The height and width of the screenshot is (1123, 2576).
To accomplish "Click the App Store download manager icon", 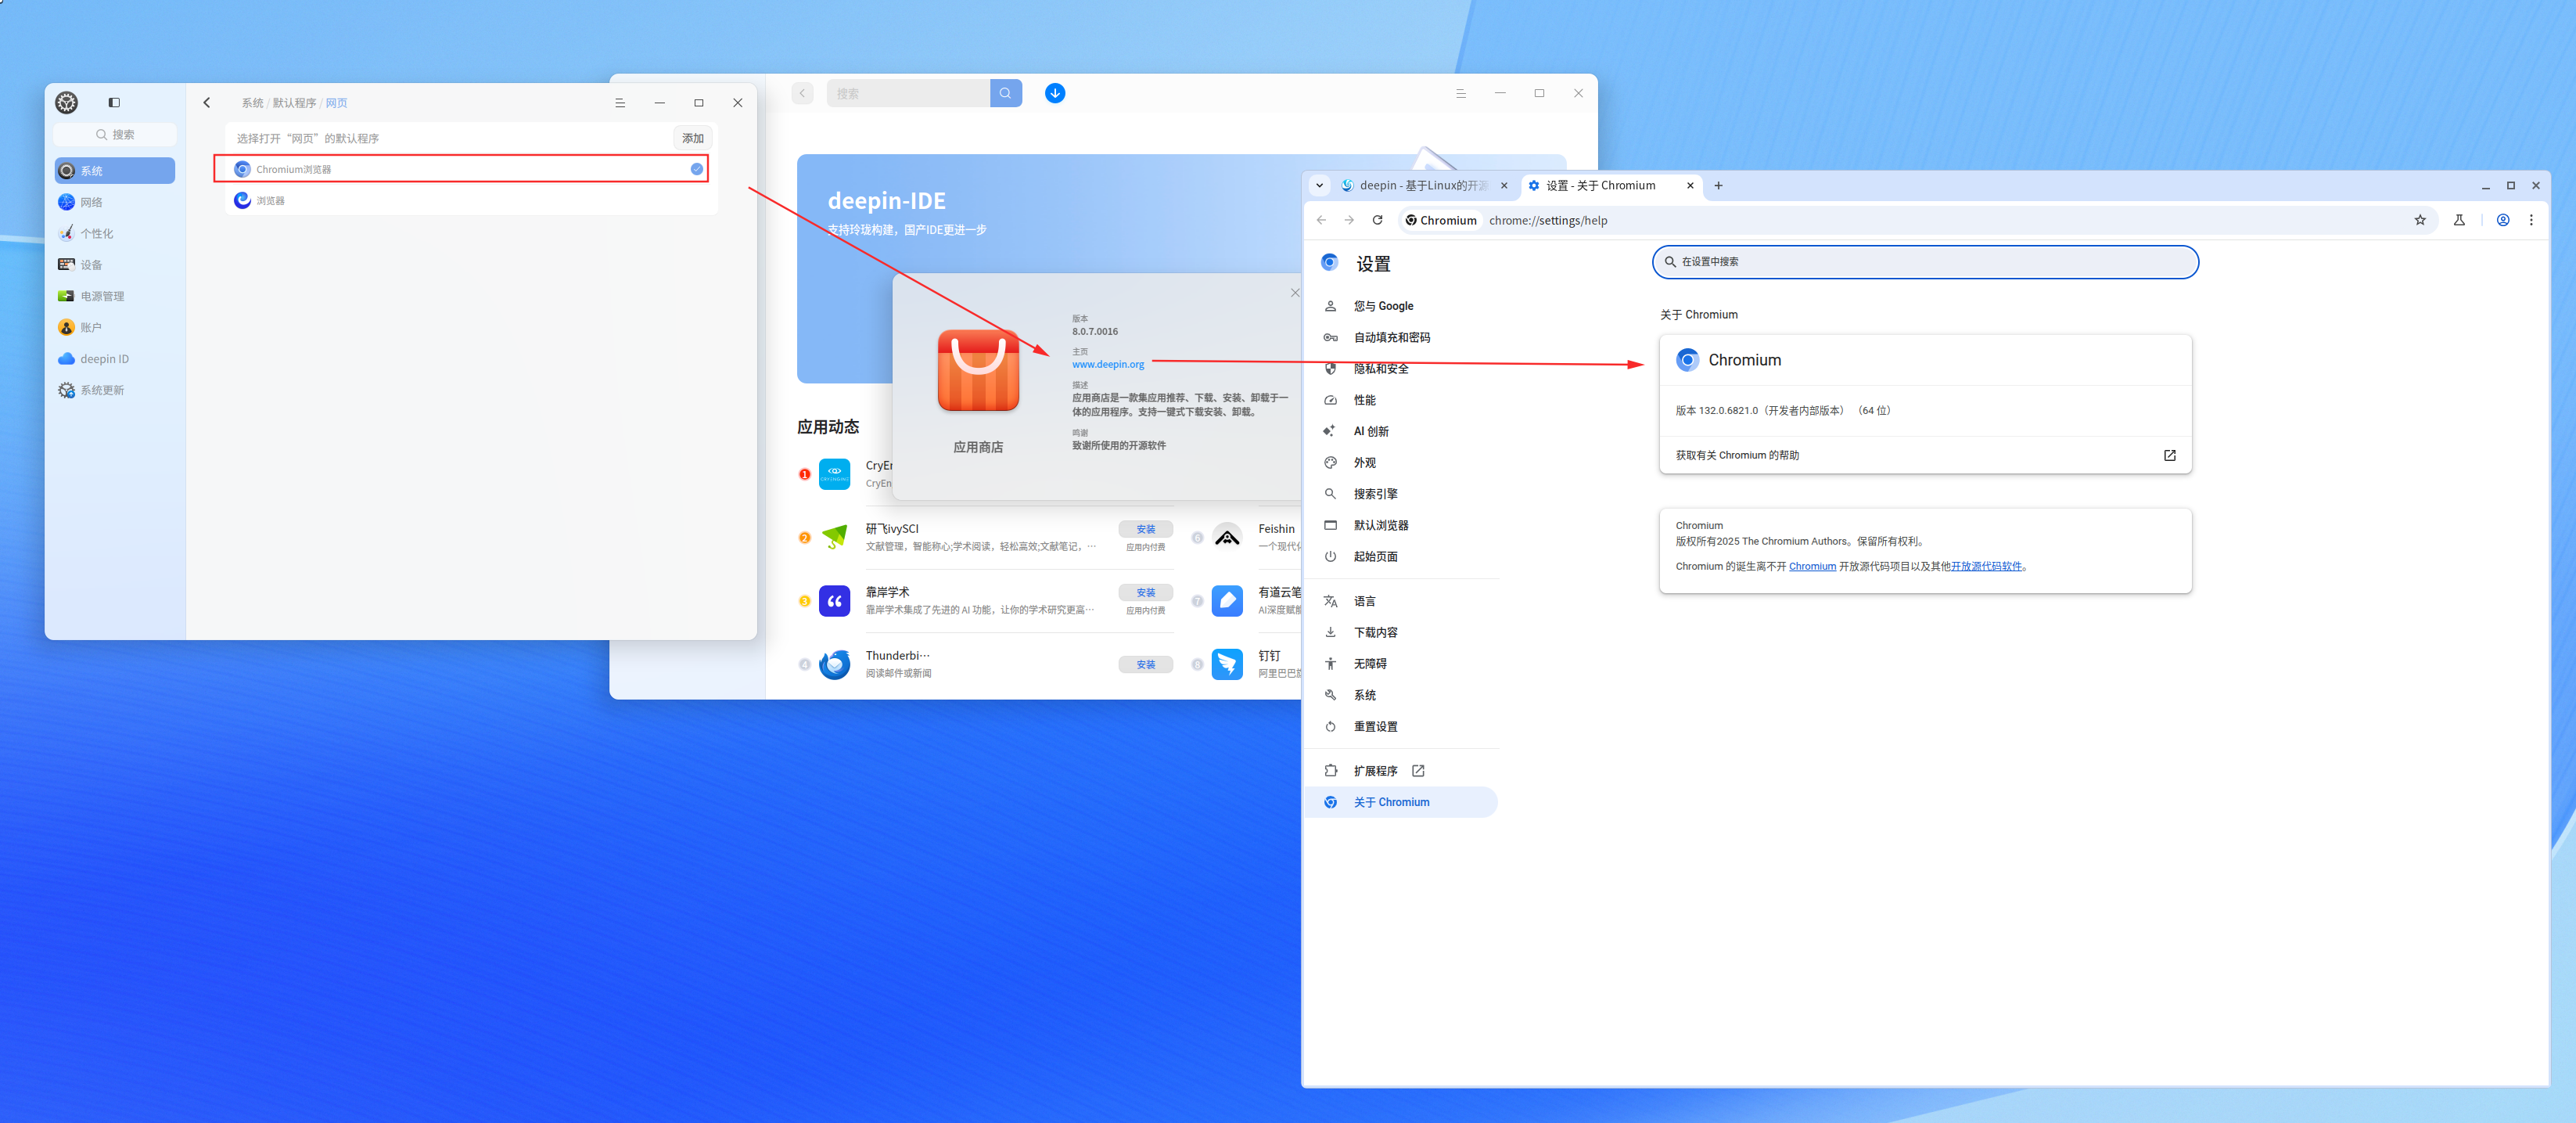I will point(1054,93).
